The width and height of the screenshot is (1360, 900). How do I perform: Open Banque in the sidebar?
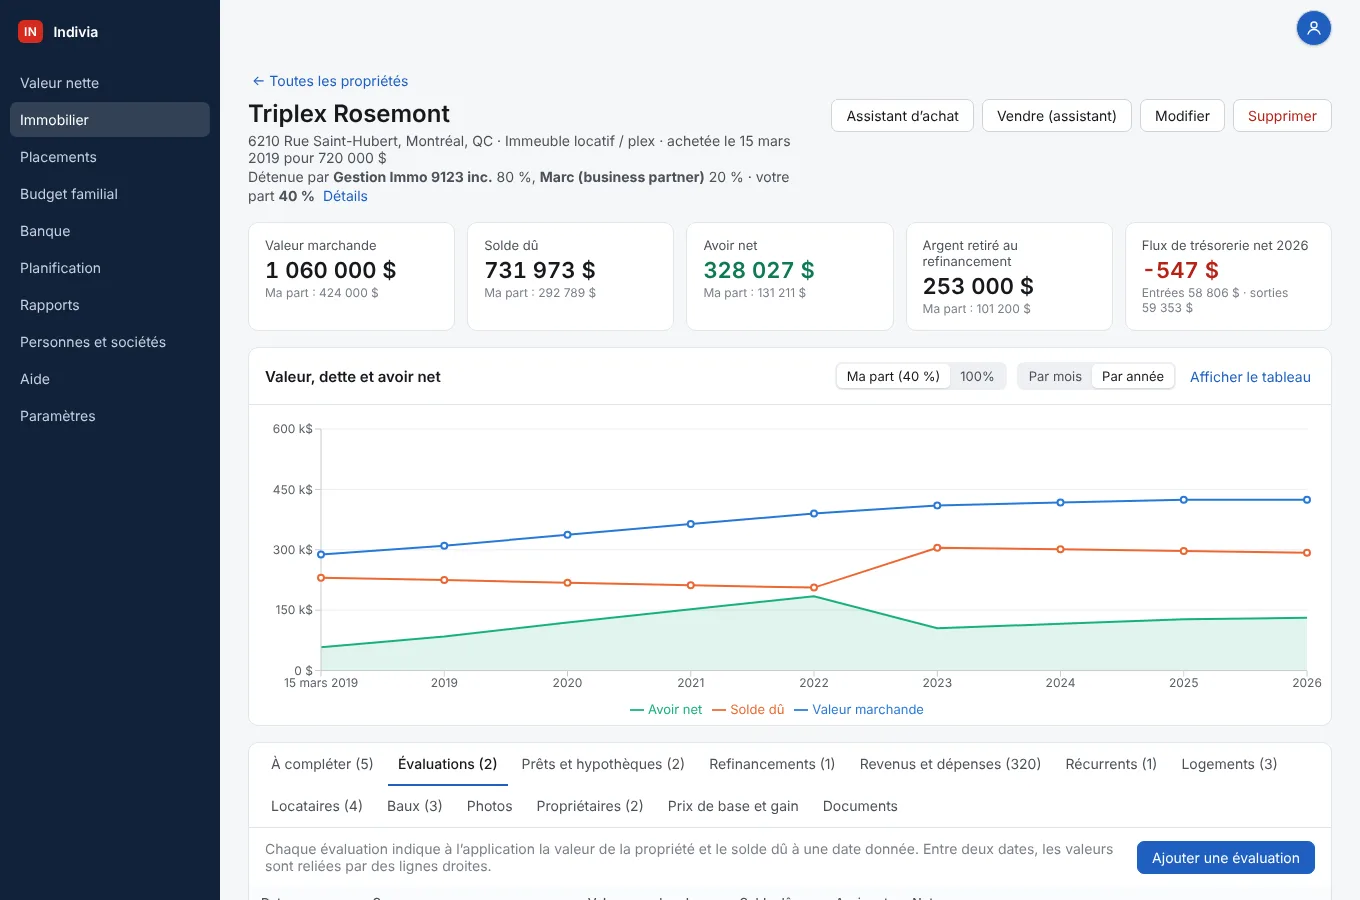coord(110,231)
